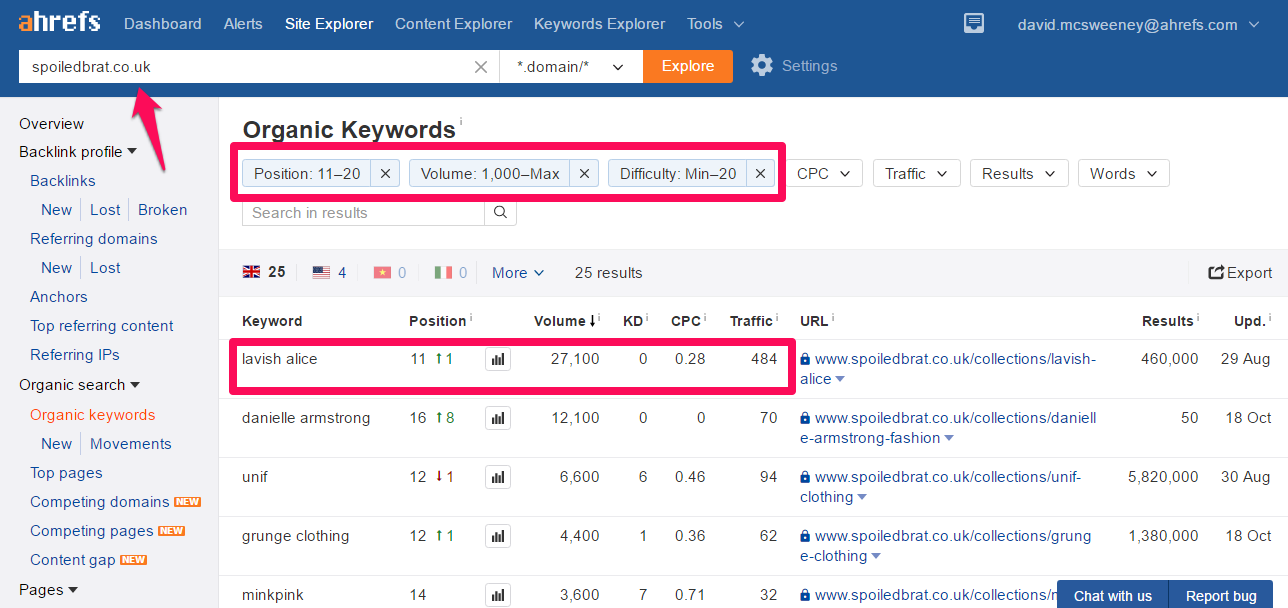1288x608 pixels.
Task: Open the Settings gear icon
Action: click(x=762, y=66)
